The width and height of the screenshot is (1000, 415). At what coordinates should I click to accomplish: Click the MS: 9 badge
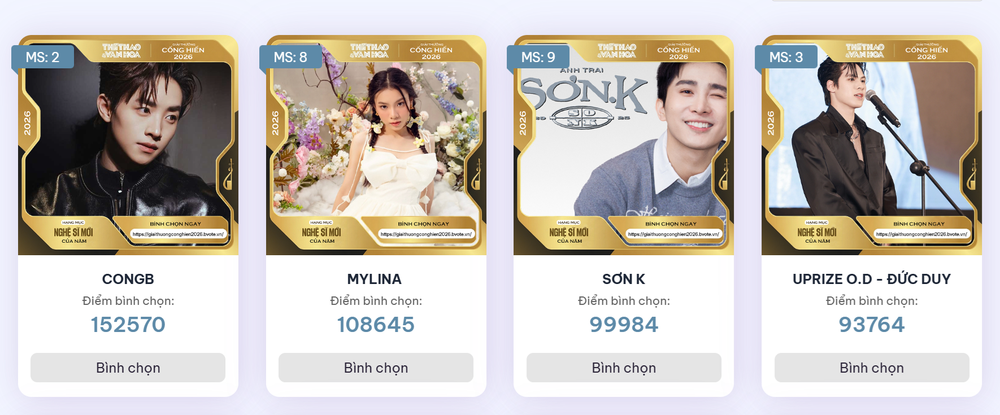tap(538, 57)
